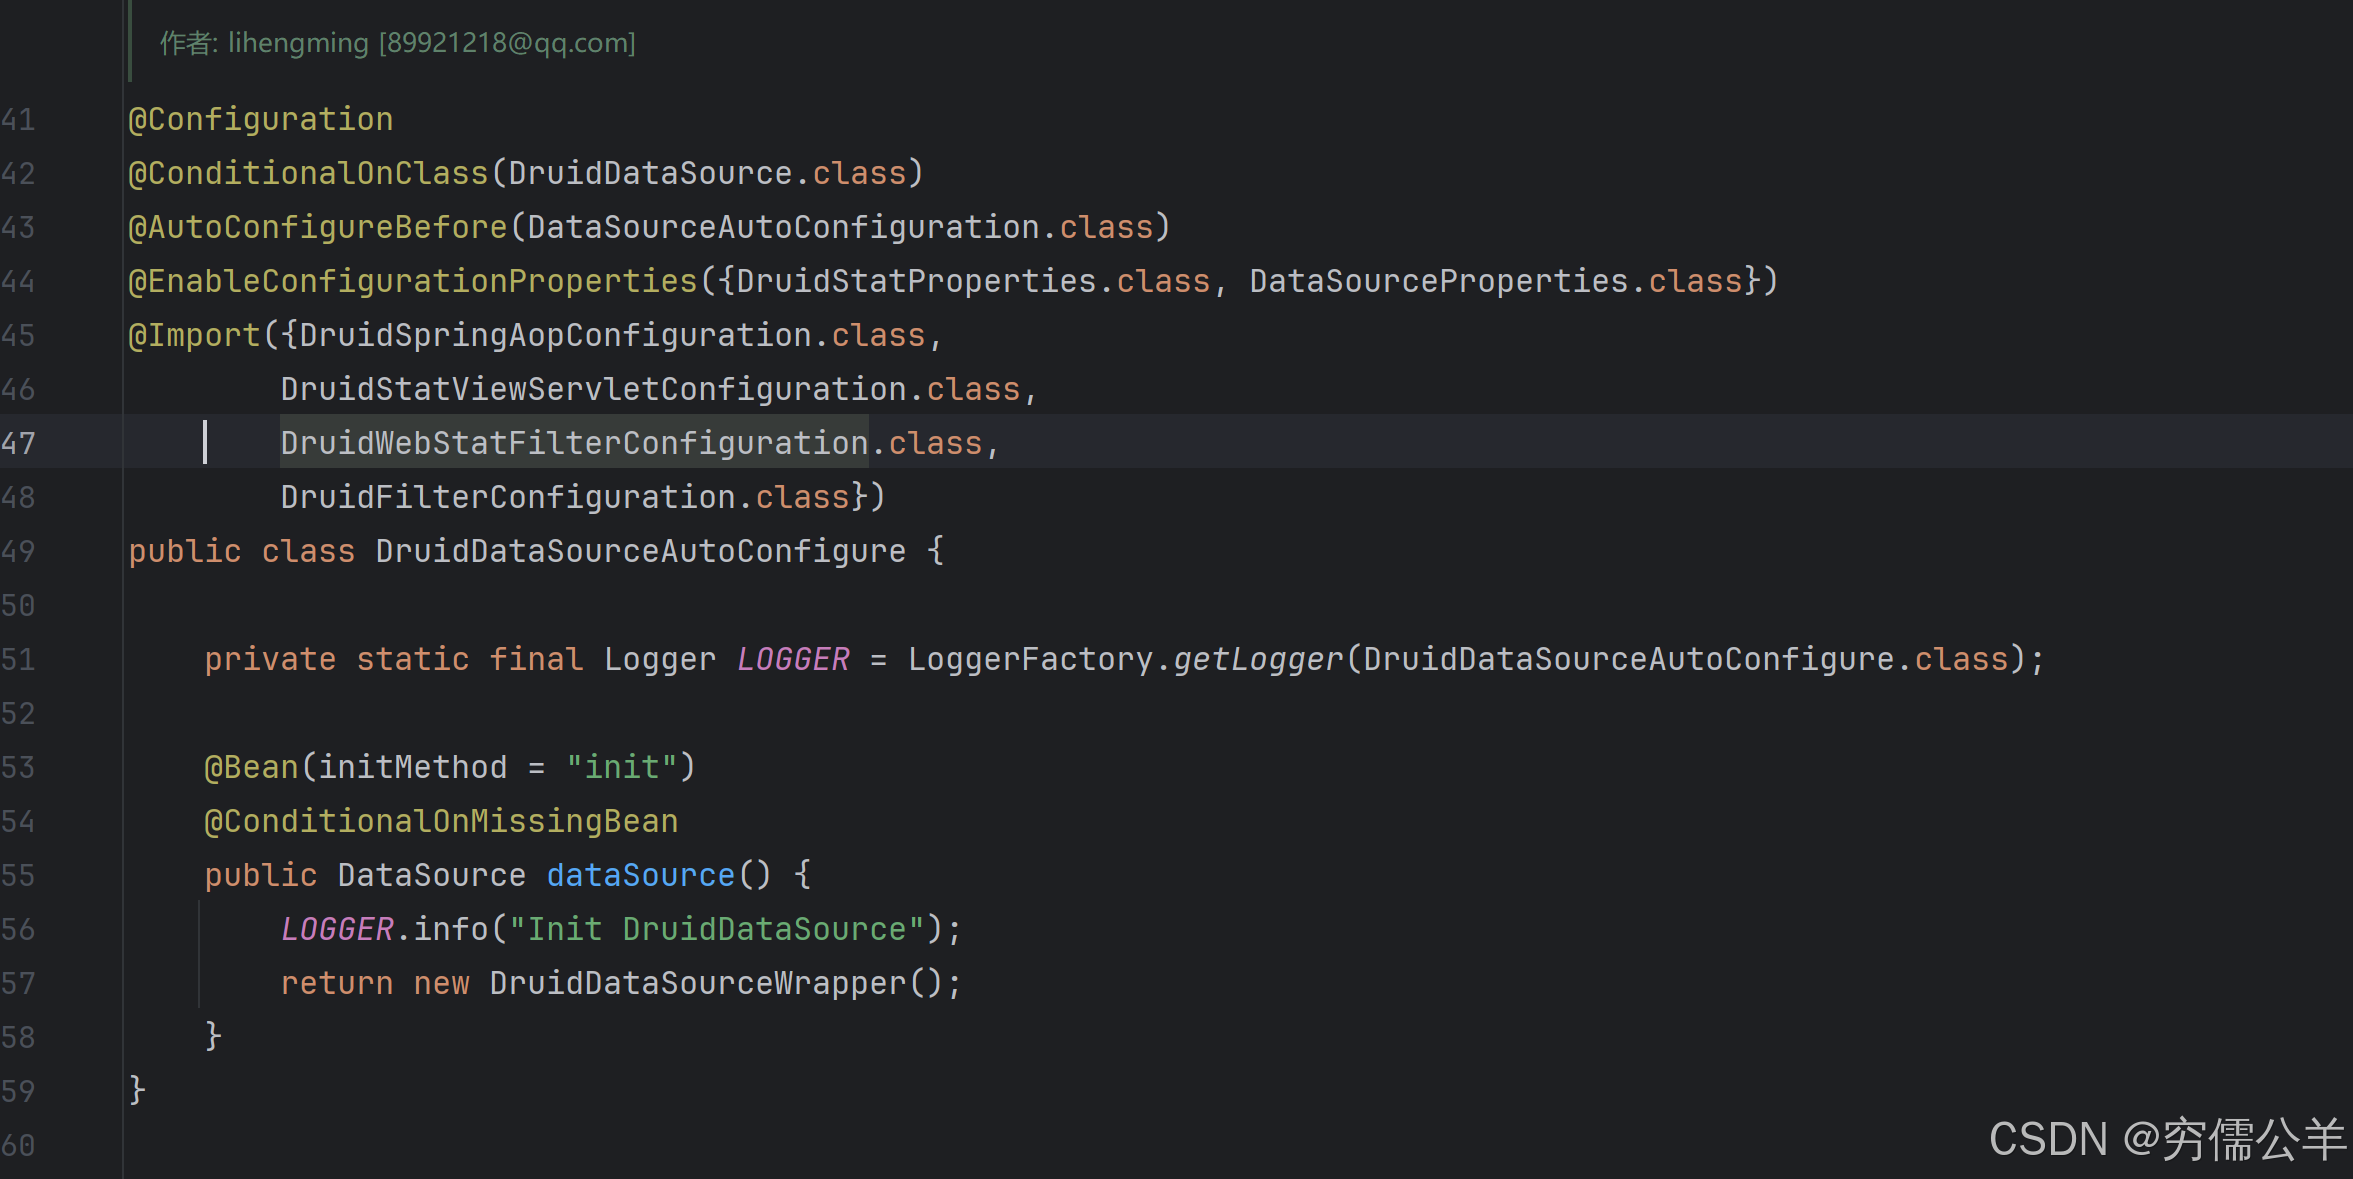Screen dimensions: 2353x1179
Task: Click gutter line number 47
Action: point(18,444)
